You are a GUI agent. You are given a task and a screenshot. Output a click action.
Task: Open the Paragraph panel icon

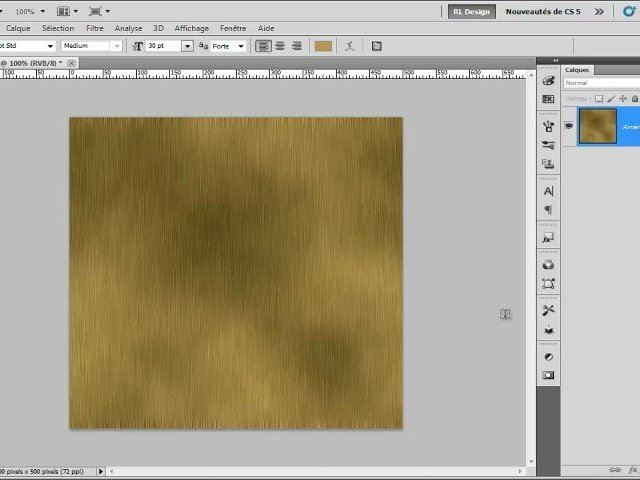(548, 210)
